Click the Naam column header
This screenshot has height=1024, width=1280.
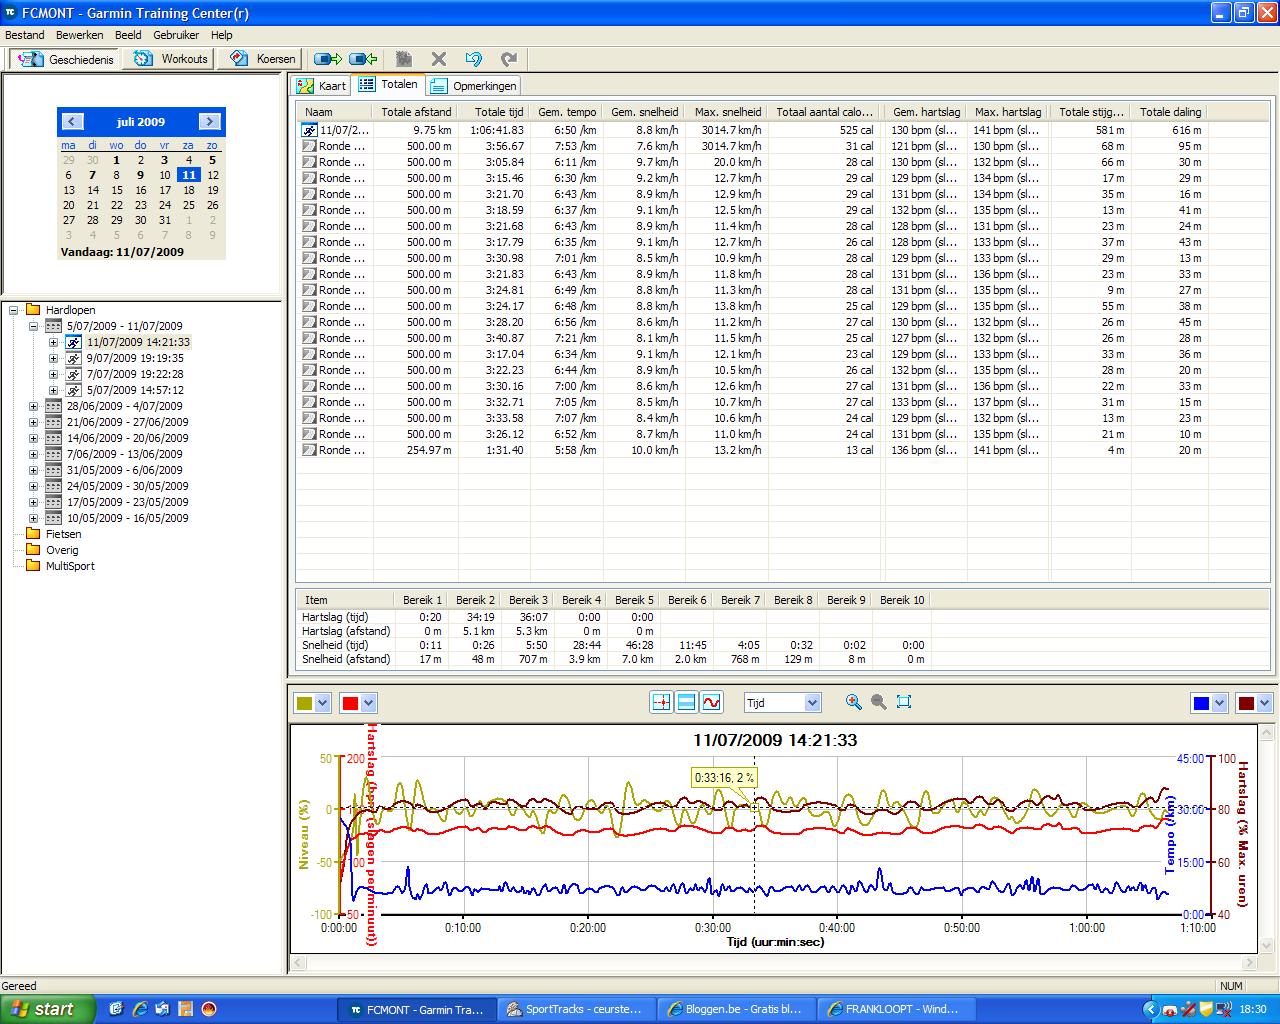335,112
